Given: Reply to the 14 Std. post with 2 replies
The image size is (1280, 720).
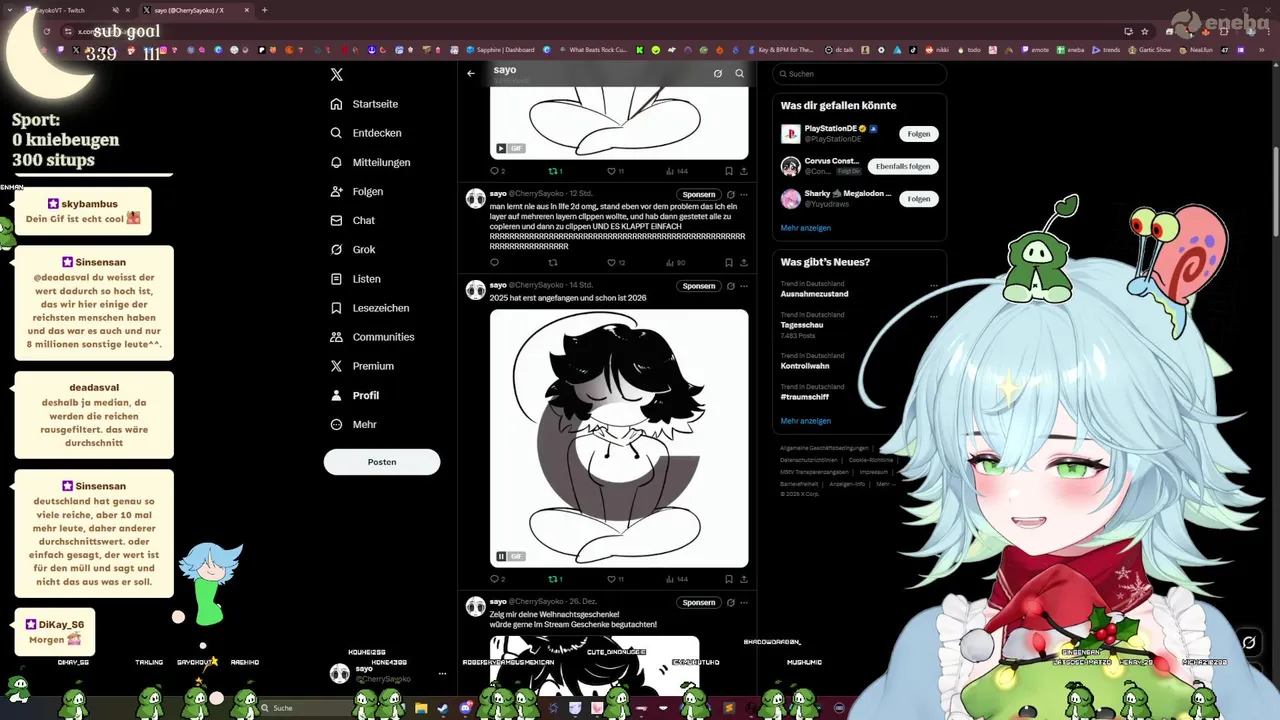Looking at the screenshot, I should (497, 579).
